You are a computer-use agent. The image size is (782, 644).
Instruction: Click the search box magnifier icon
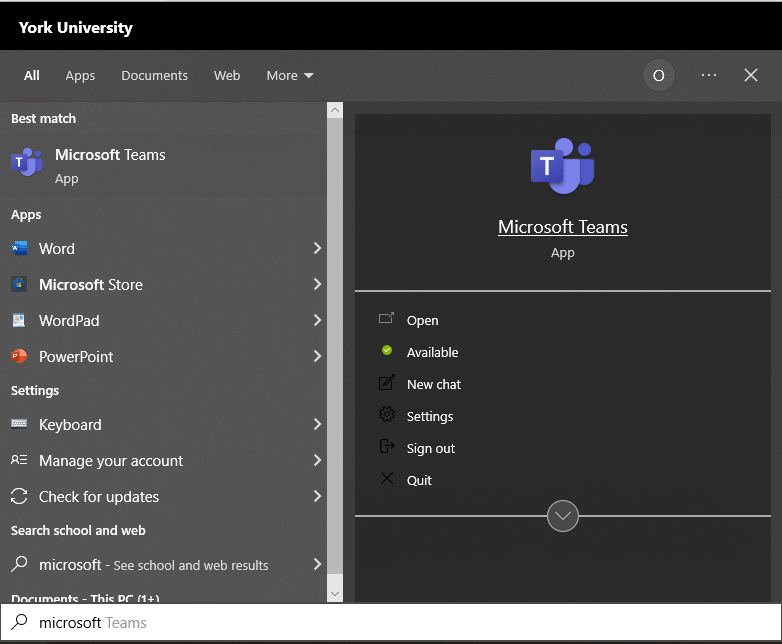(19, 622)
